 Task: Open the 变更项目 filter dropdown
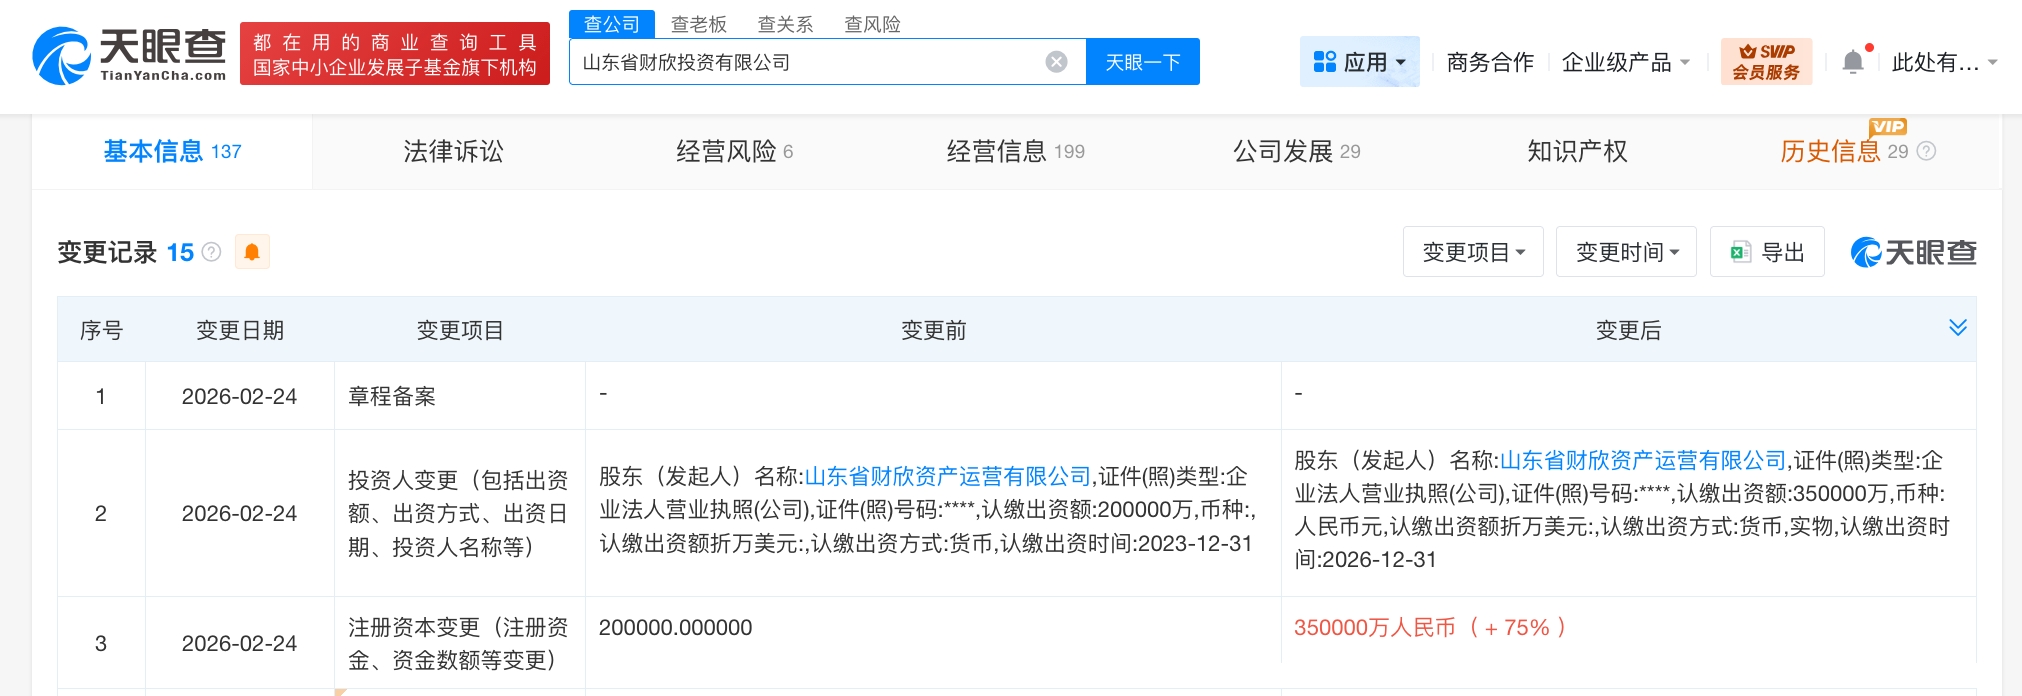[x=1473, y=252]
